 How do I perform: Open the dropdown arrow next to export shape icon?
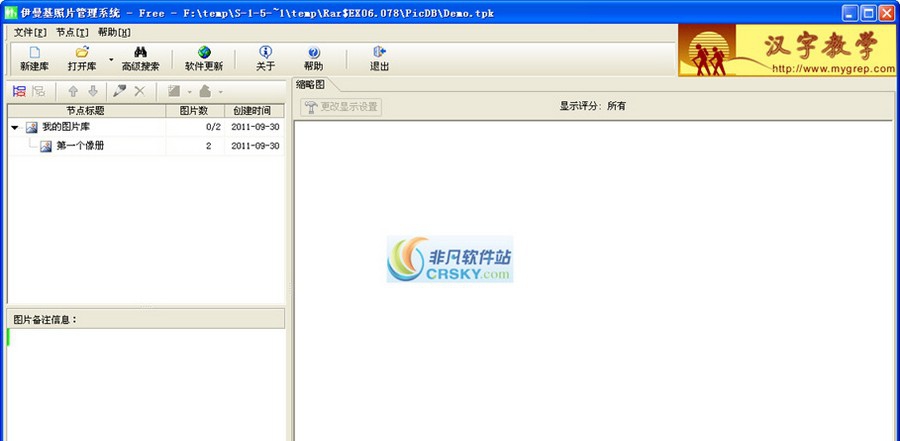pos(221,92)
